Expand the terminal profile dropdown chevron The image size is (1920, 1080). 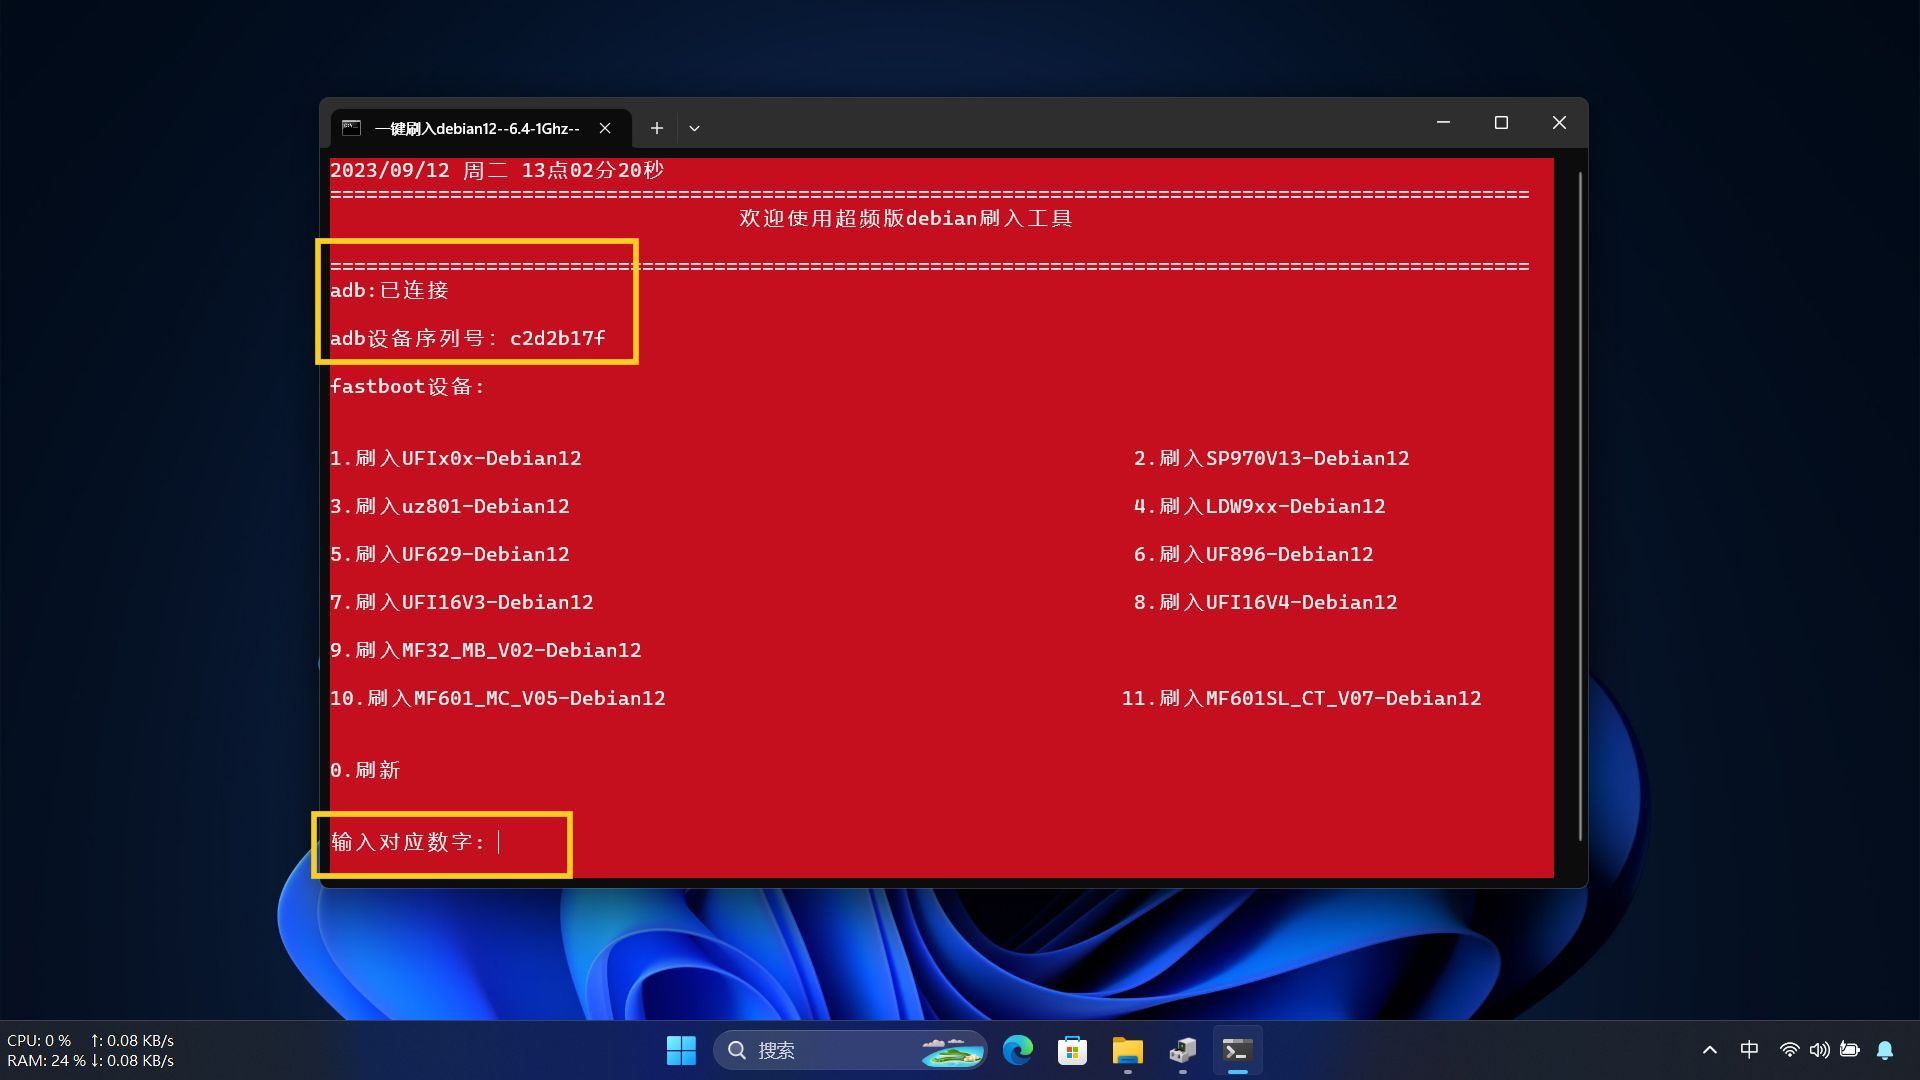(x=694, y=128)
